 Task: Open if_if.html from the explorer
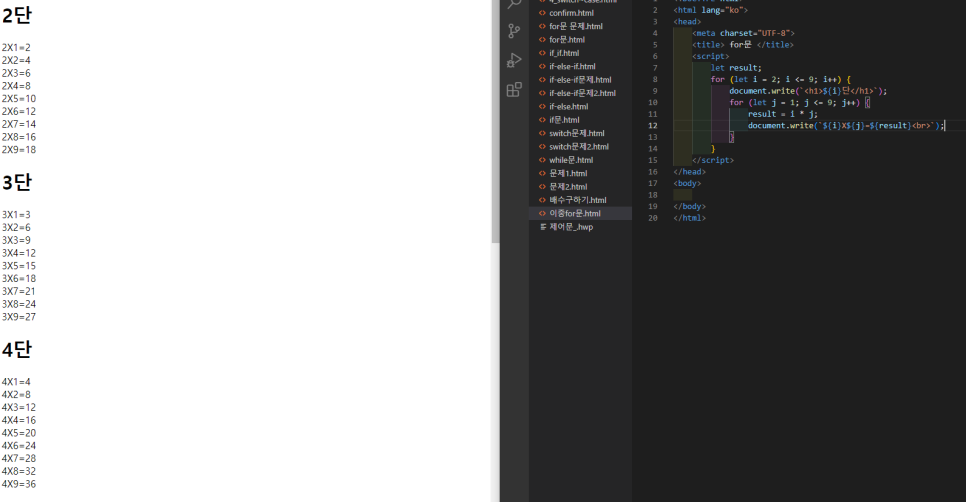point(564,53)
